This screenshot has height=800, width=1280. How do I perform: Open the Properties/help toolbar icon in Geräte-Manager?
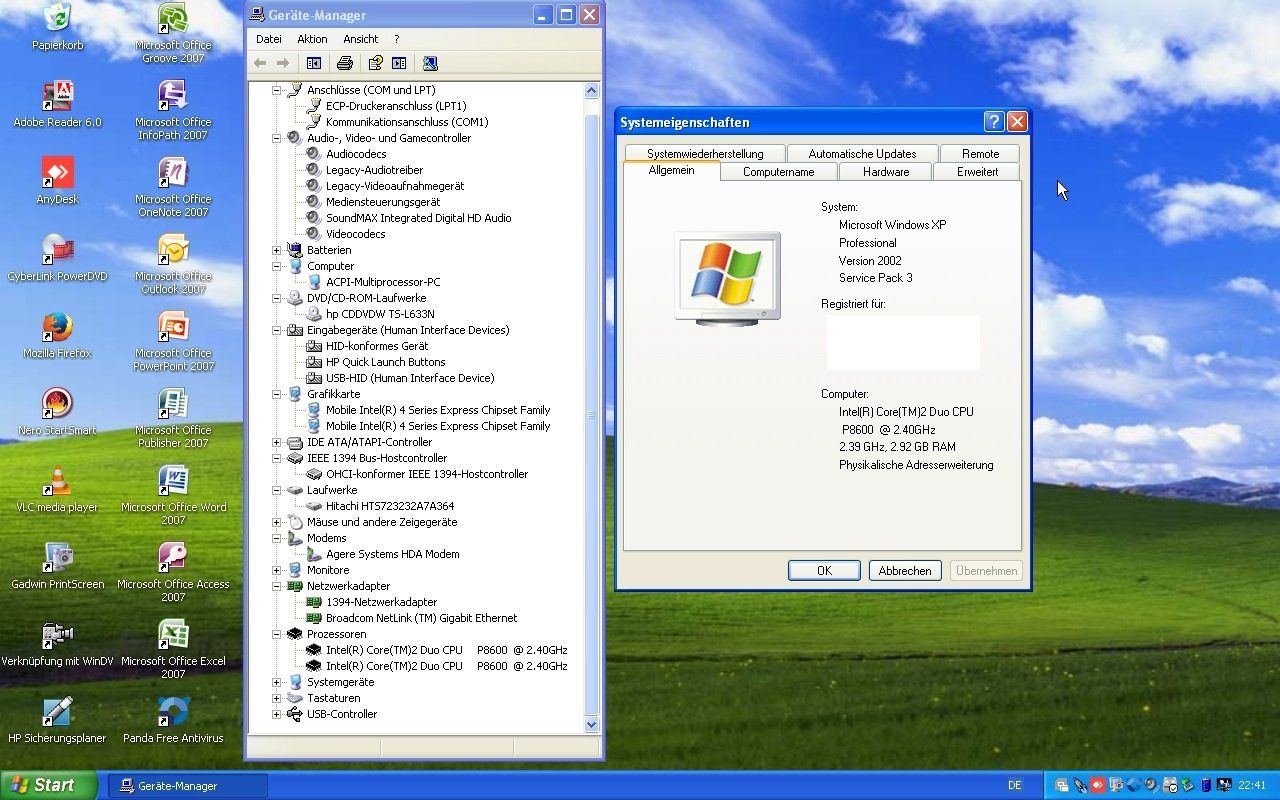pos(375,63)
